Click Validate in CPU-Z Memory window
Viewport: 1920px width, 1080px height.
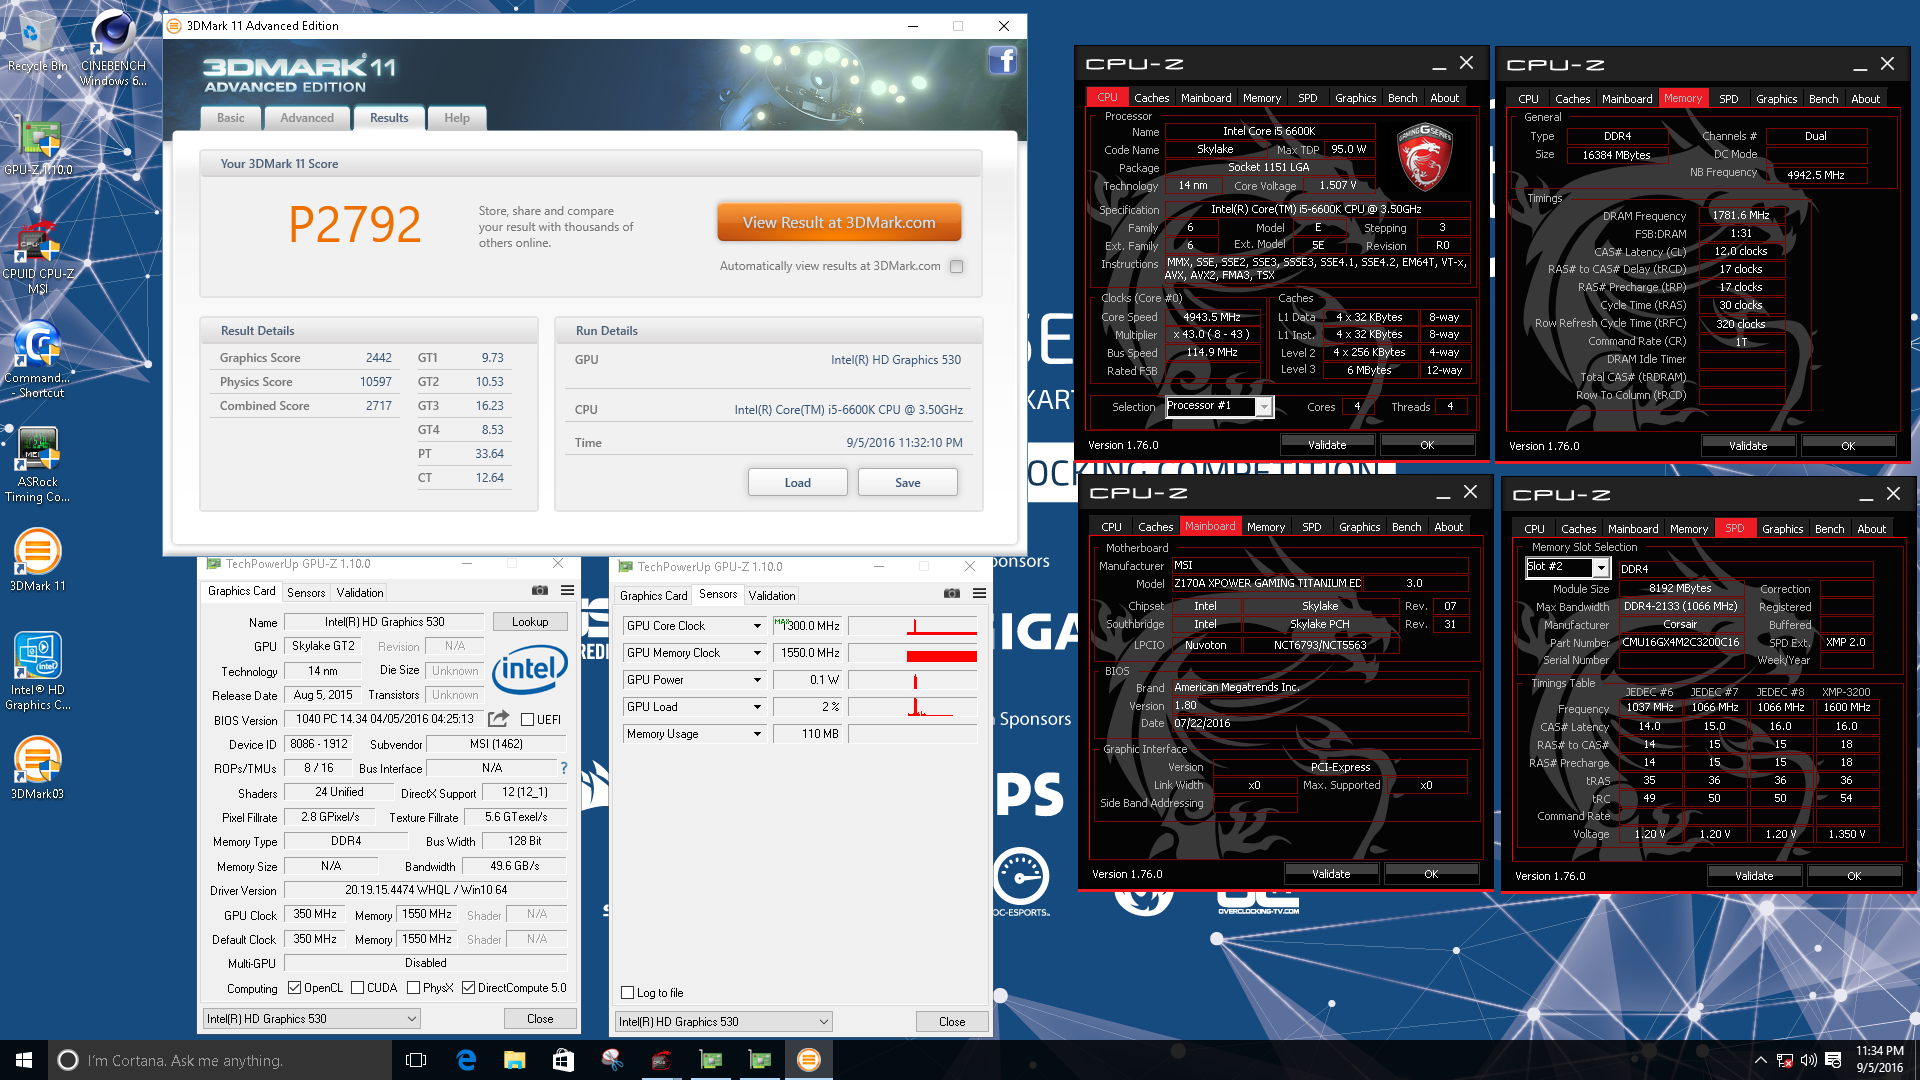1747,446
